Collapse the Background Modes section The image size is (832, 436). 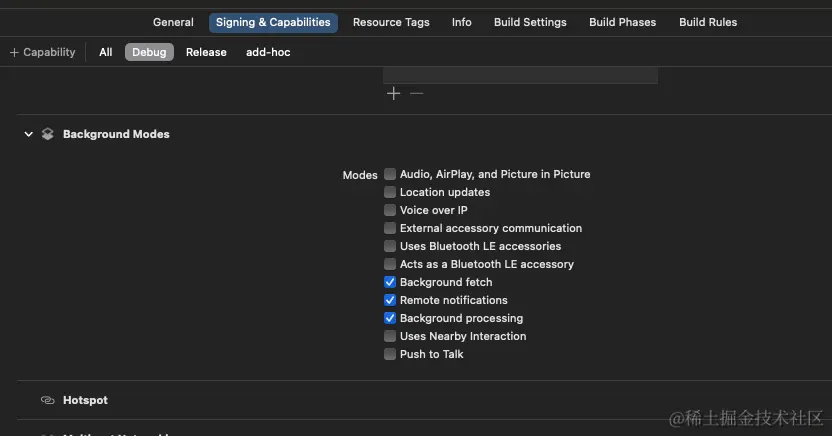tap(28, 134)
